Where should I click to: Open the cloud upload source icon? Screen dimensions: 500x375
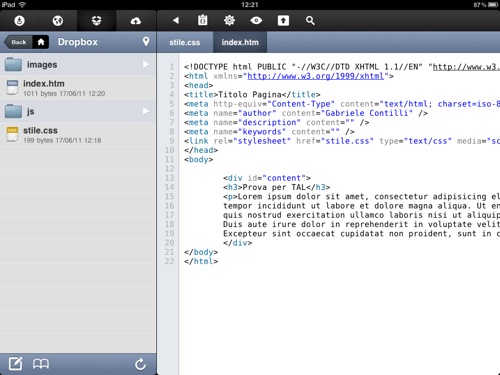pyautogui.click(x=135, y=21)
